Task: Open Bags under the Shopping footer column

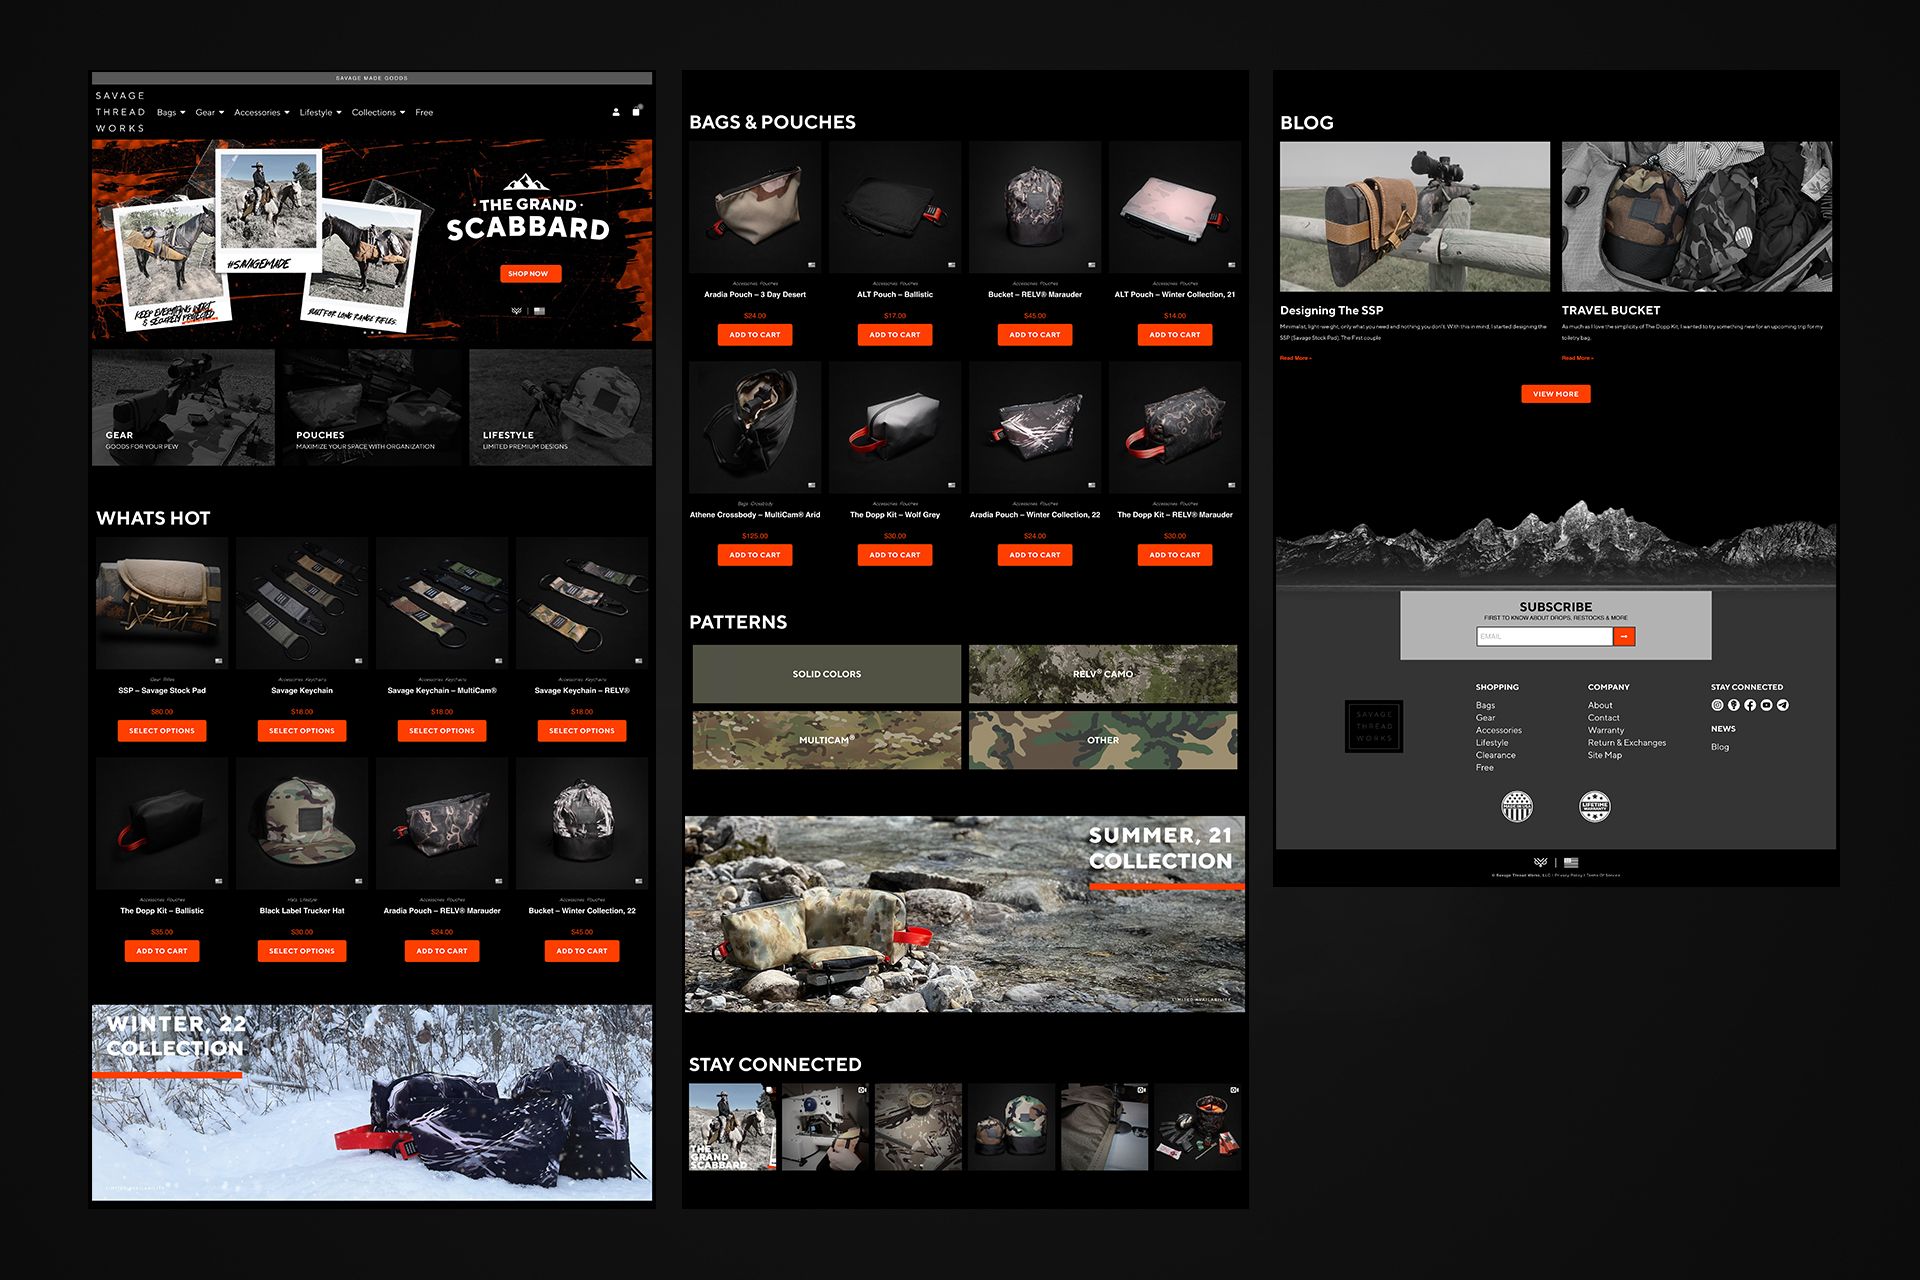Action: [x=1485, y=705]
